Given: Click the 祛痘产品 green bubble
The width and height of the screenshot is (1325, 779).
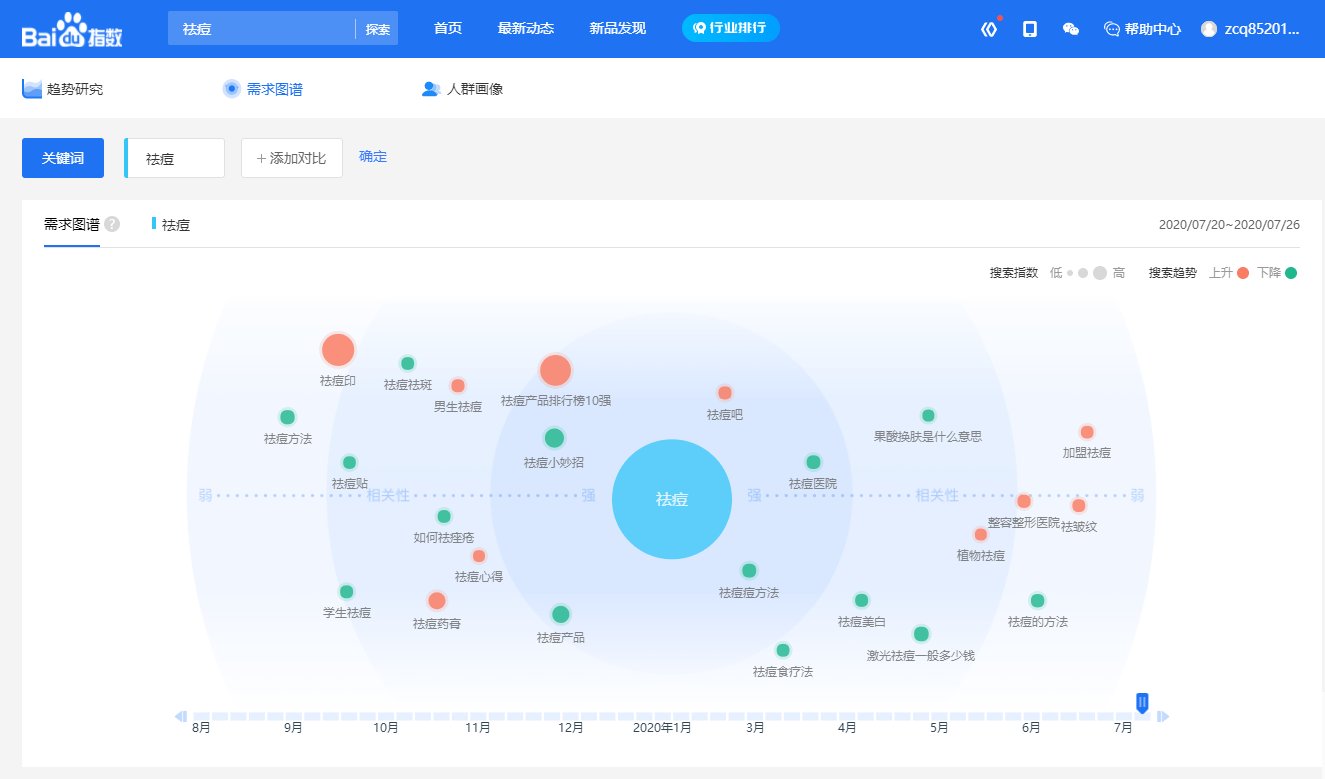Looking at the screenshot, I should pos(561,614).
